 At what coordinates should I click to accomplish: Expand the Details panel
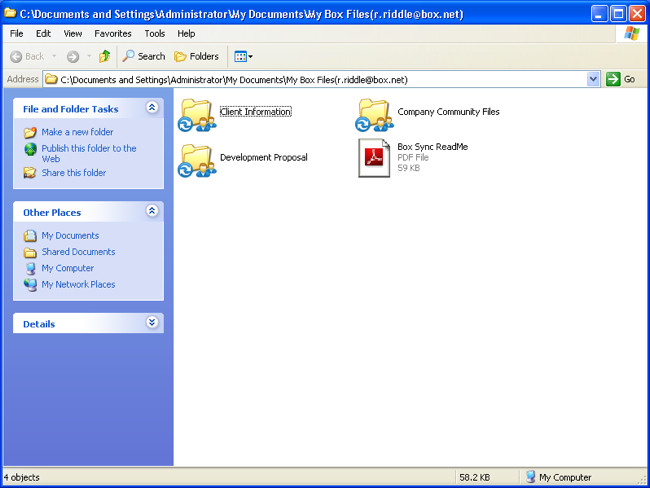coord(152,322)
